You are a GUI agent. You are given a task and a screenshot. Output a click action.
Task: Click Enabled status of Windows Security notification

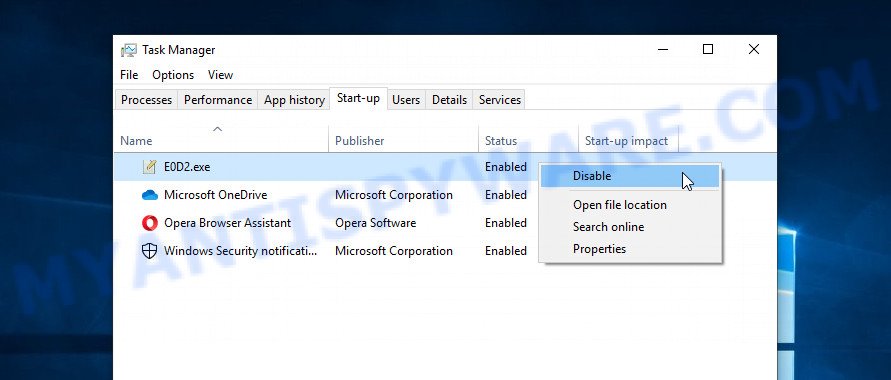(x=506, y=250)
